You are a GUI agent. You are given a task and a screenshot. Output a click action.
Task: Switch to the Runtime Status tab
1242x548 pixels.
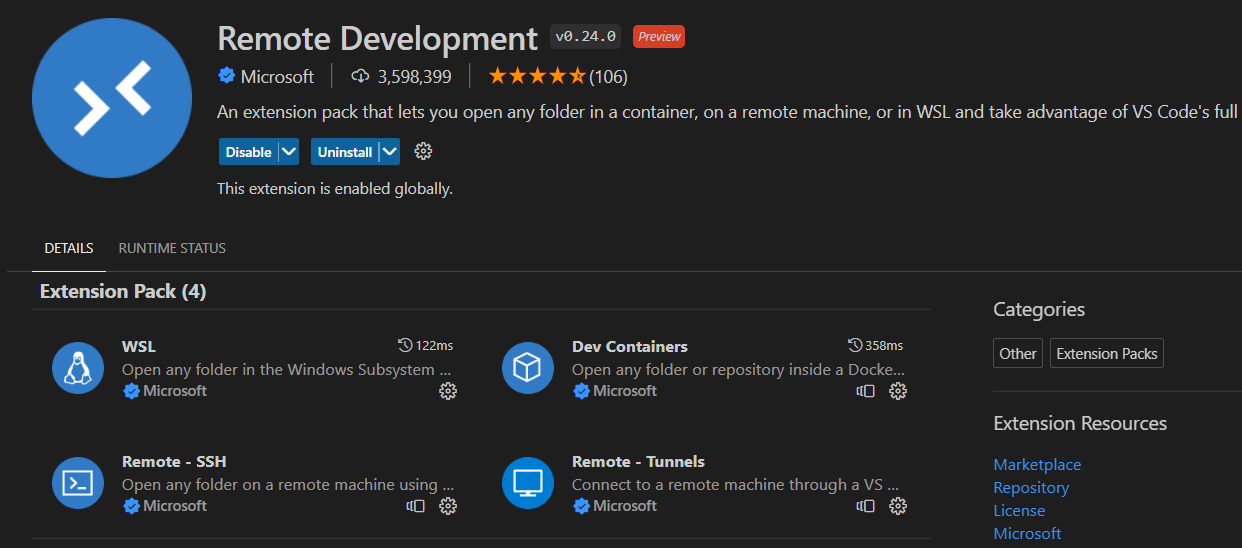[172, 248]
